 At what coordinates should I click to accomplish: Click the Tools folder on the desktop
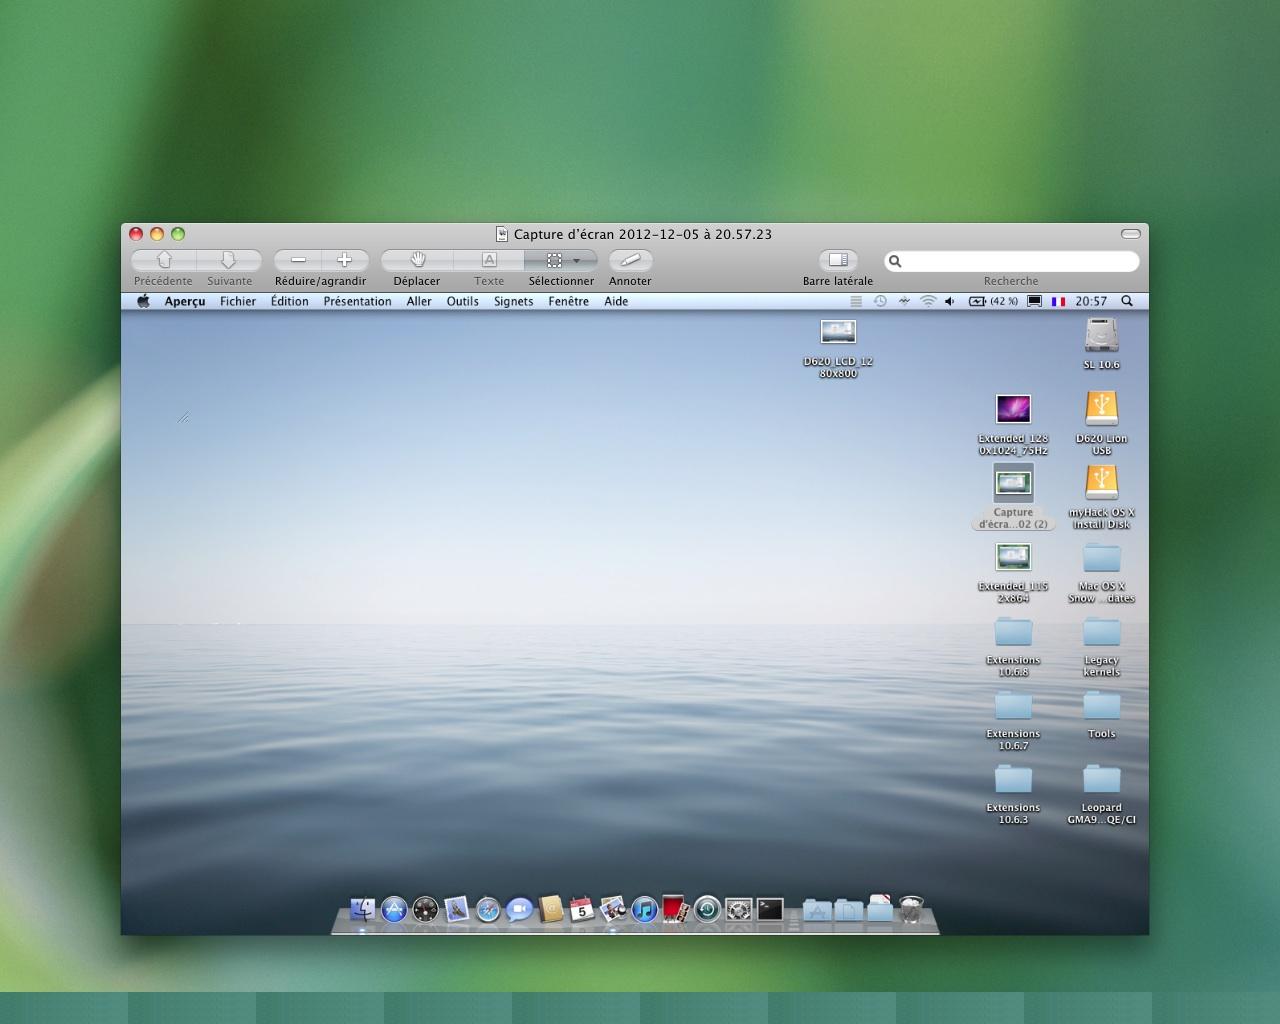point(1101,707)
